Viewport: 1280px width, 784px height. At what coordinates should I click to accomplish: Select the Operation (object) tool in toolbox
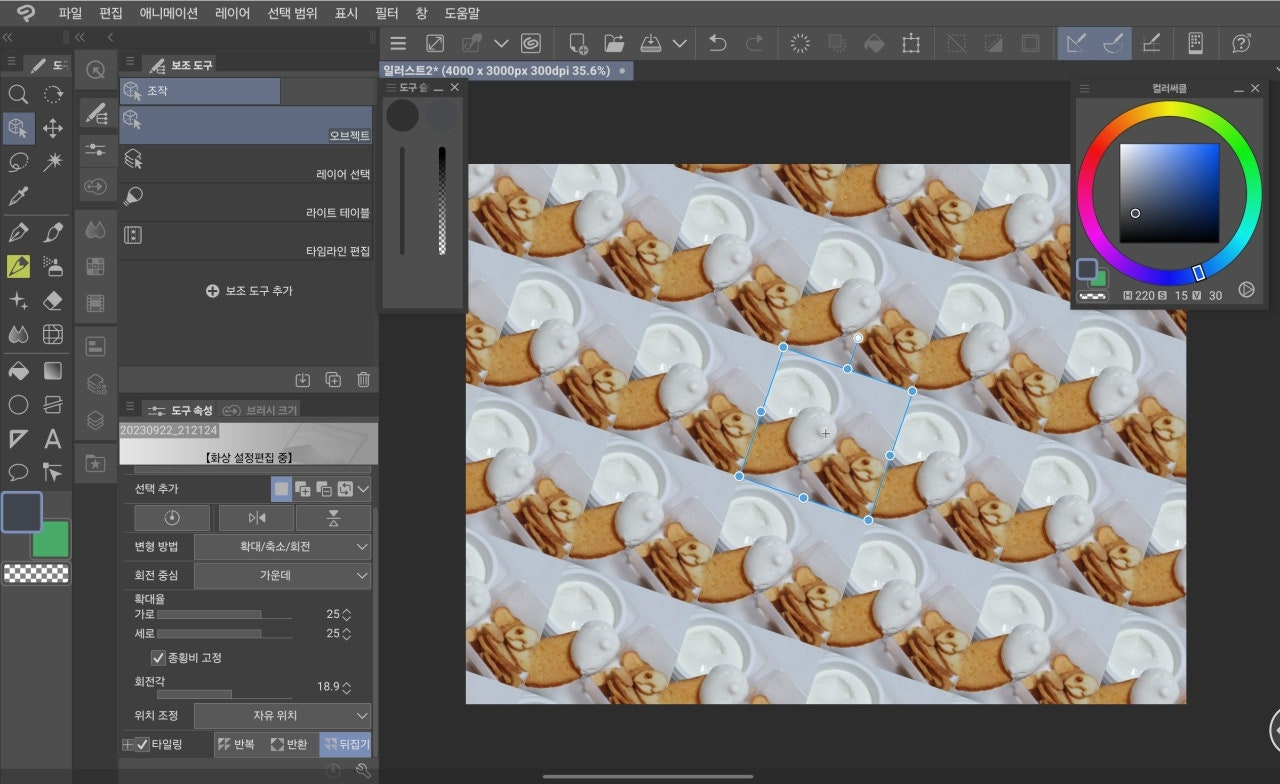pos(18,128)
